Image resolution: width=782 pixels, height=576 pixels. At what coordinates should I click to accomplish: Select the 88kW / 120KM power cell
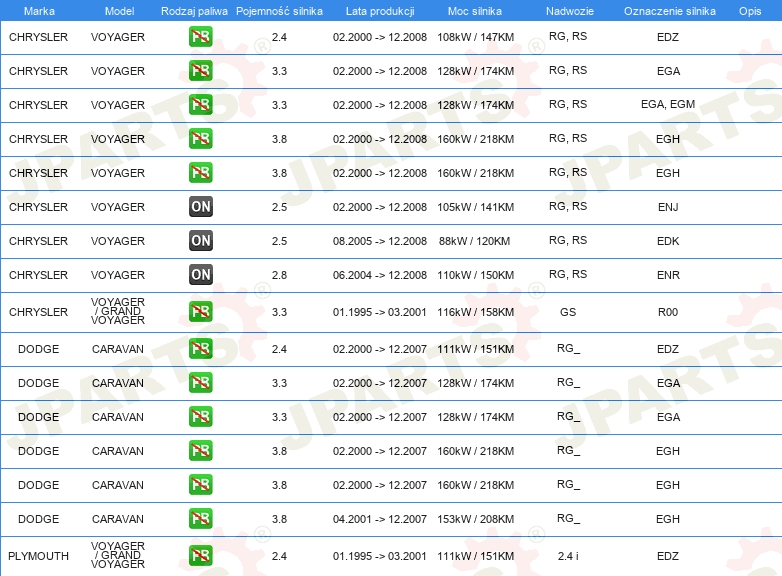coord(475,241)
